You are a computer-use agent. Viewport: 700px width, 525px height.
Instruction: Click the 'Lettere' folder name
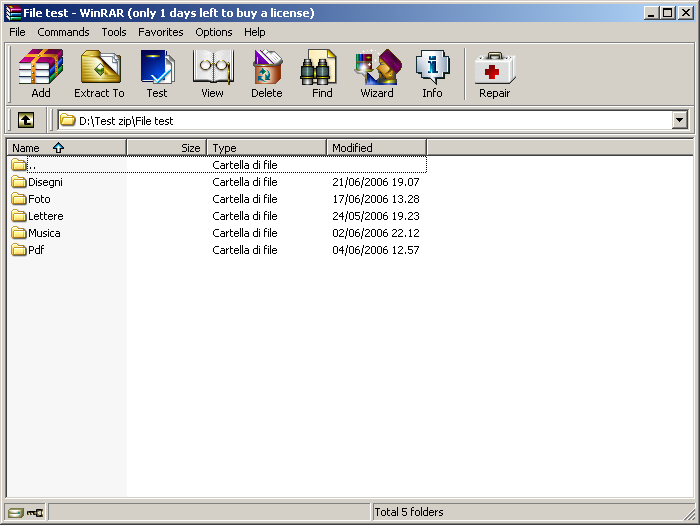point(46,216)
